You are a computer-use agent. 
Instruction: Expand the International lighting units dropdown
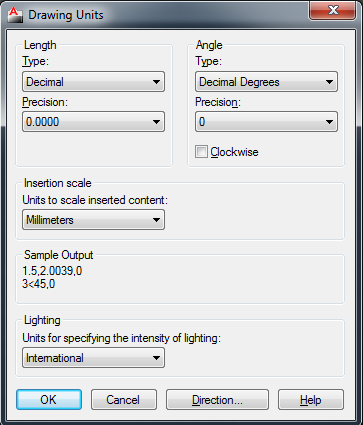click(x=93, y=358)
